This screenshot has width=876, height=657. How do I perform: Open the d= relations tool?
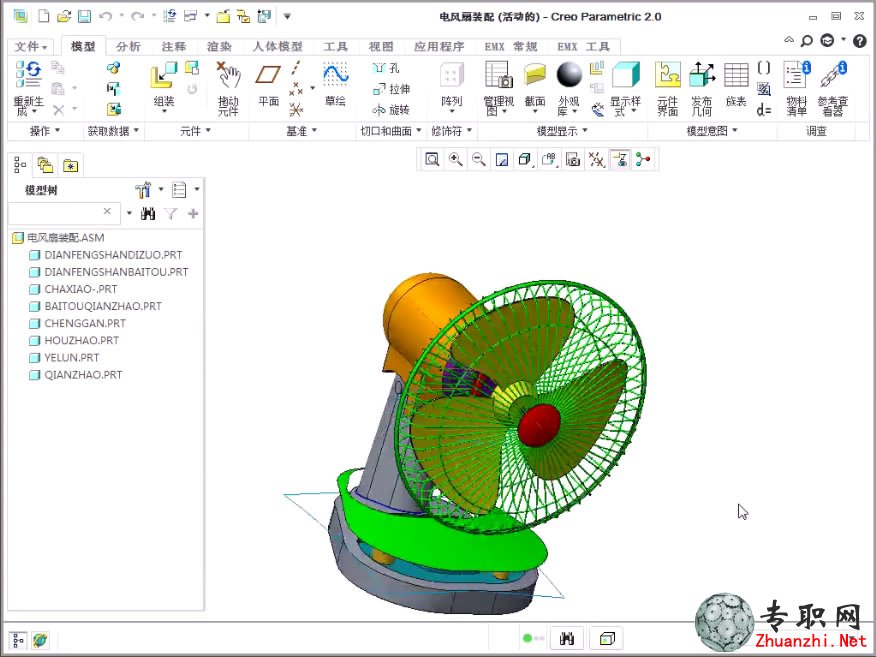(x=764, y=110)
